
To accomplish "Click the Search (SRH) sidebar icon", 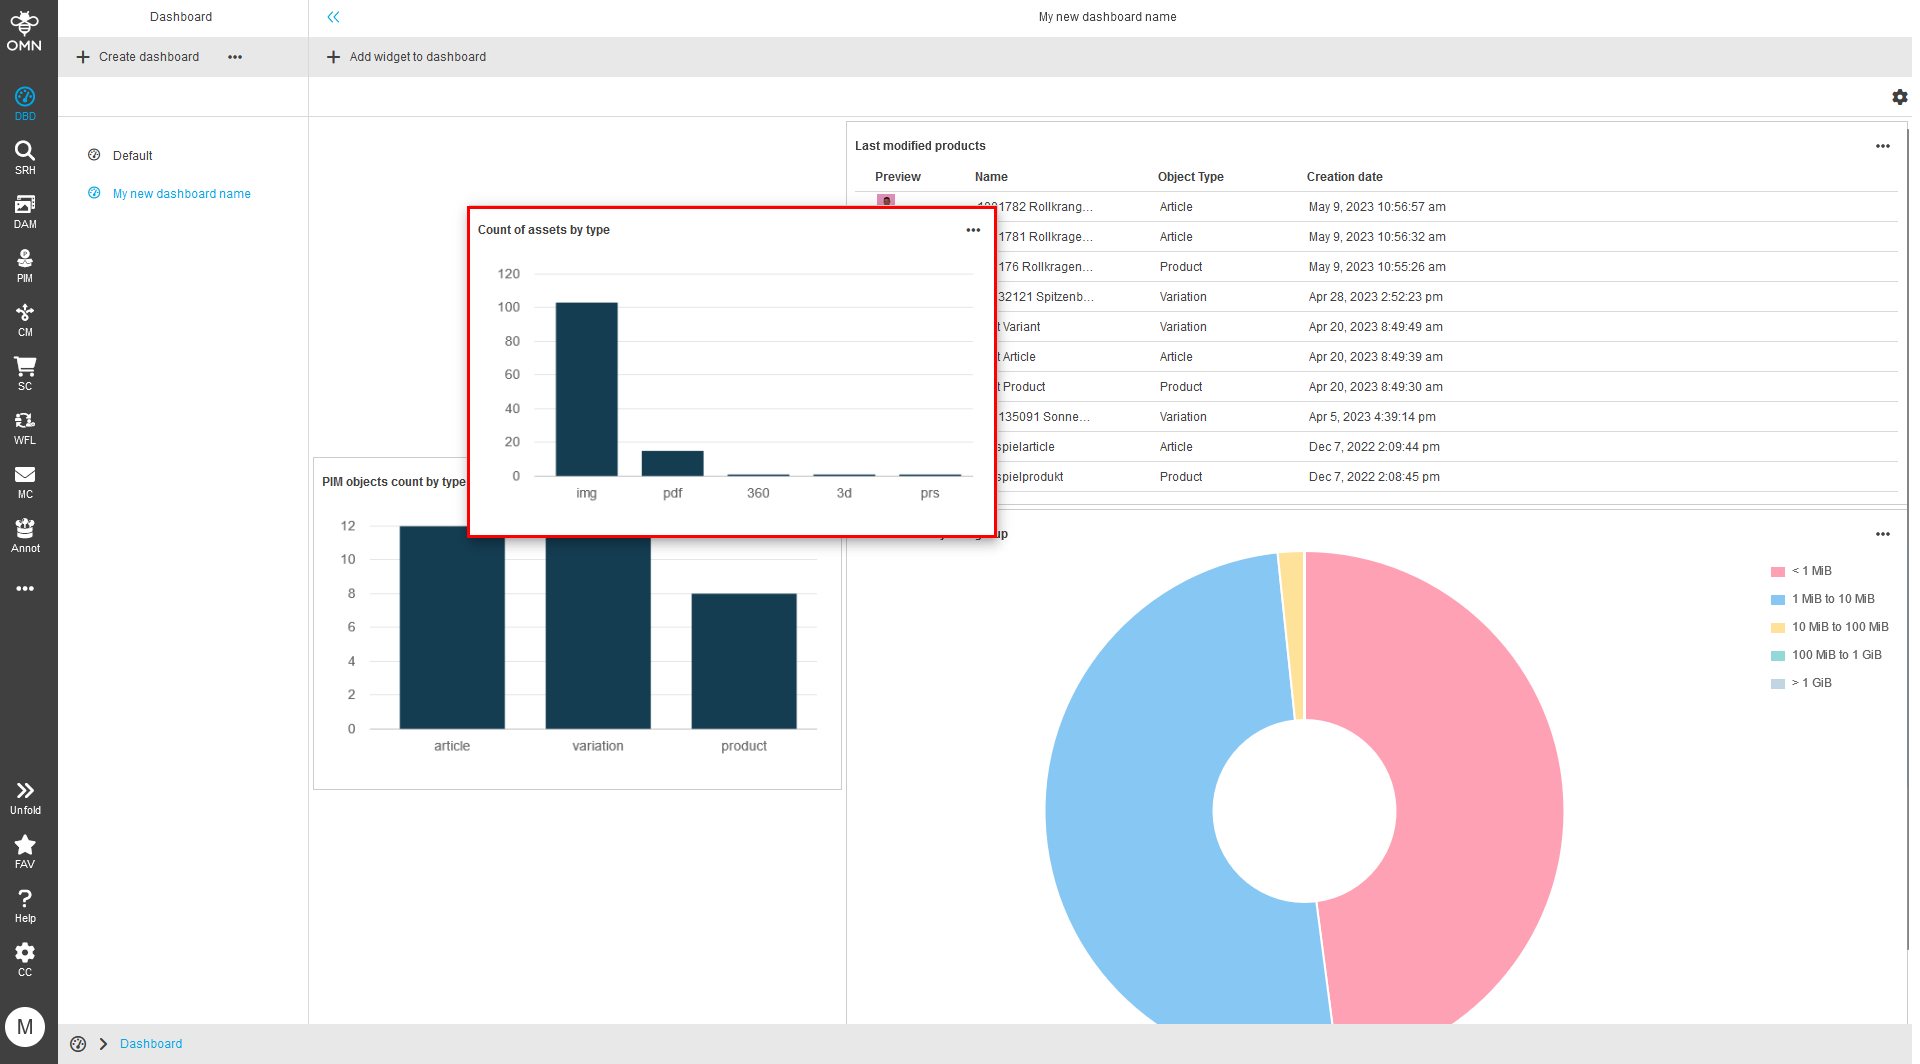I will coord(25,156).
